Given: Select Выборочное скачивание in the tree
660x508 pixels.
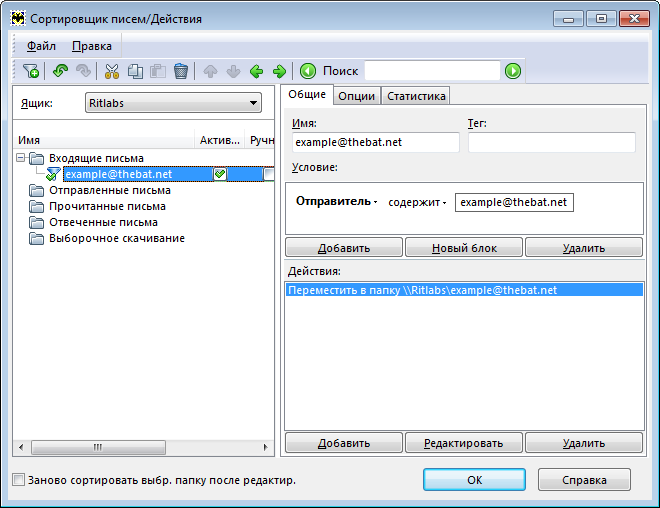Looking at the screenshot, I should click(x=117, y=238).
